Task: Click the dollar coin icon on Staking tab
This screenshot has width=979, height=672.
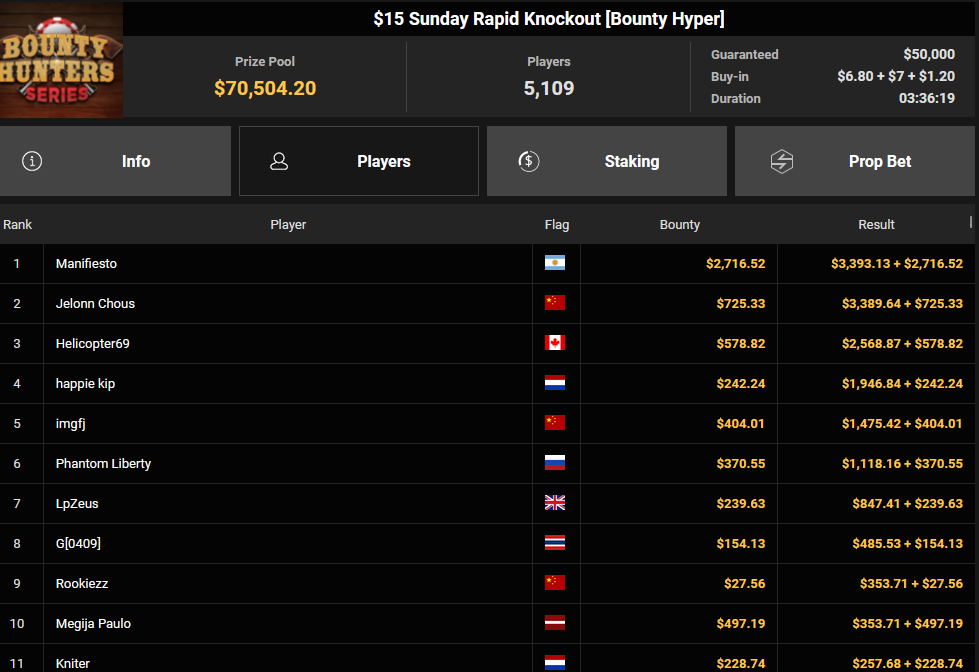Action: point(529,161)
